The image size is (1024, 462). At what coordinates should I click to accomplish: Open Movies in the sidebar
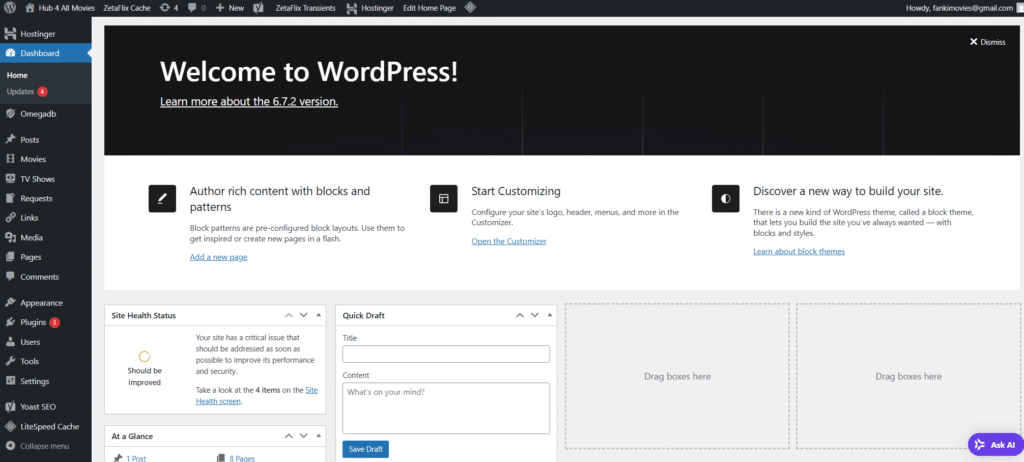[x=46, y=159]
